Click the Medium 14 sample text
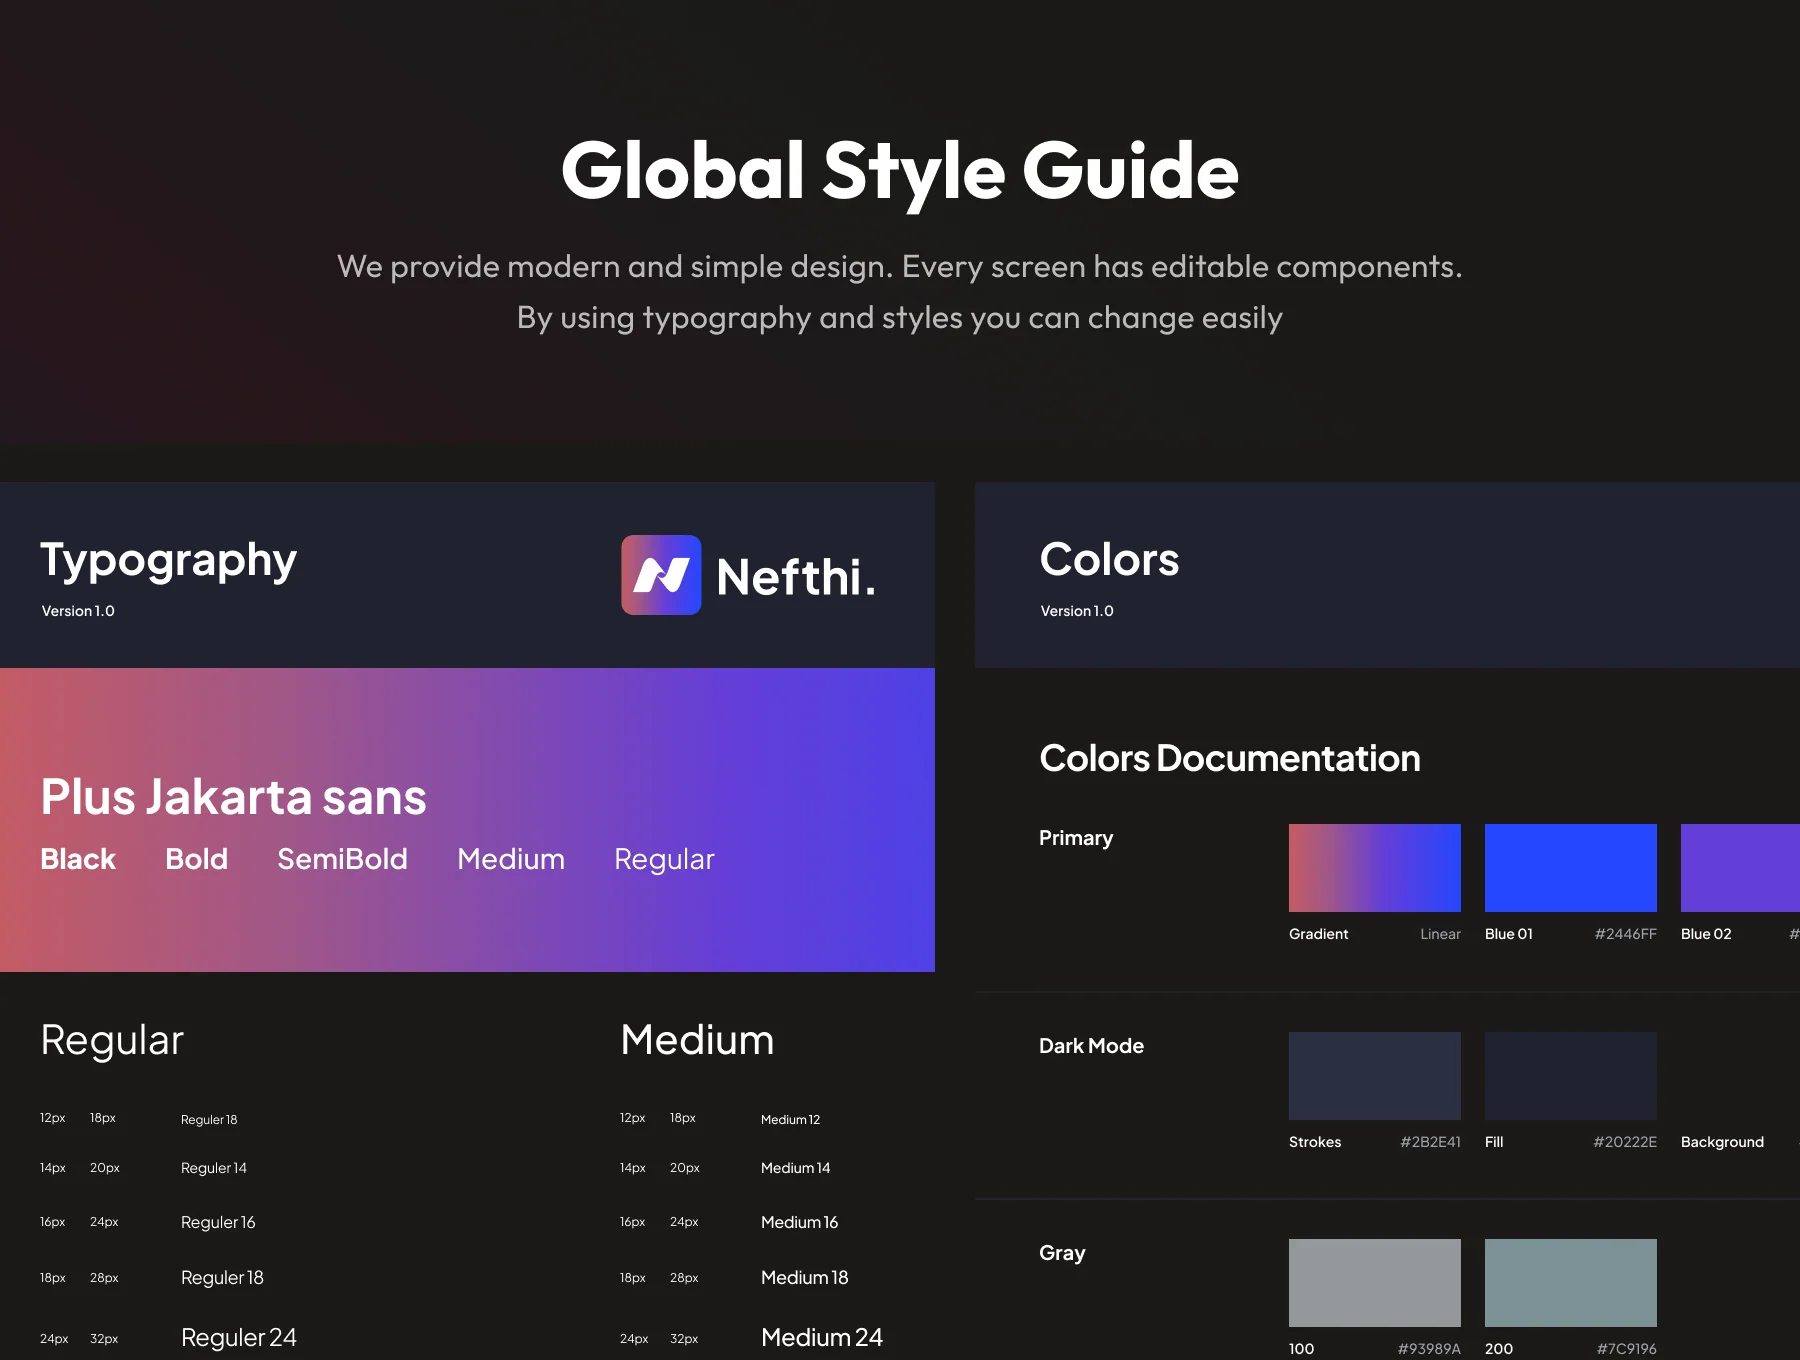Viewport: 1800px width, 1360px height. [x=795, y=1168]
